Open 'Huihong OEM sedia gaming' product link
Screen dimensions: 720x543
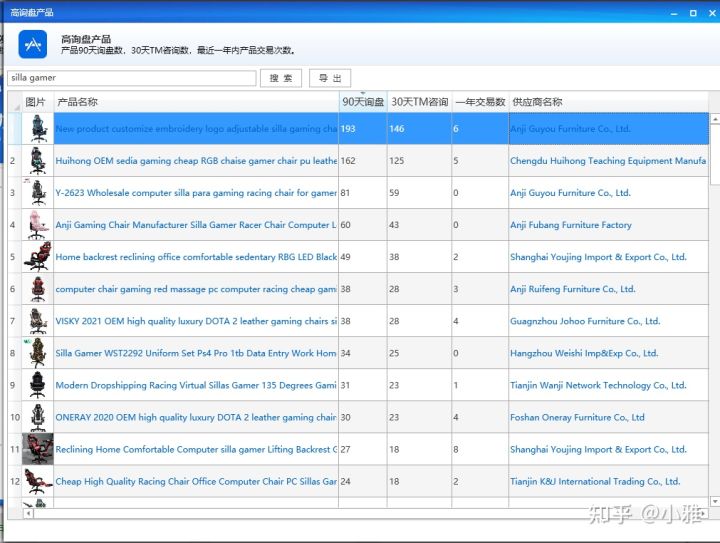pyautogui.click(x=196, y=161)
